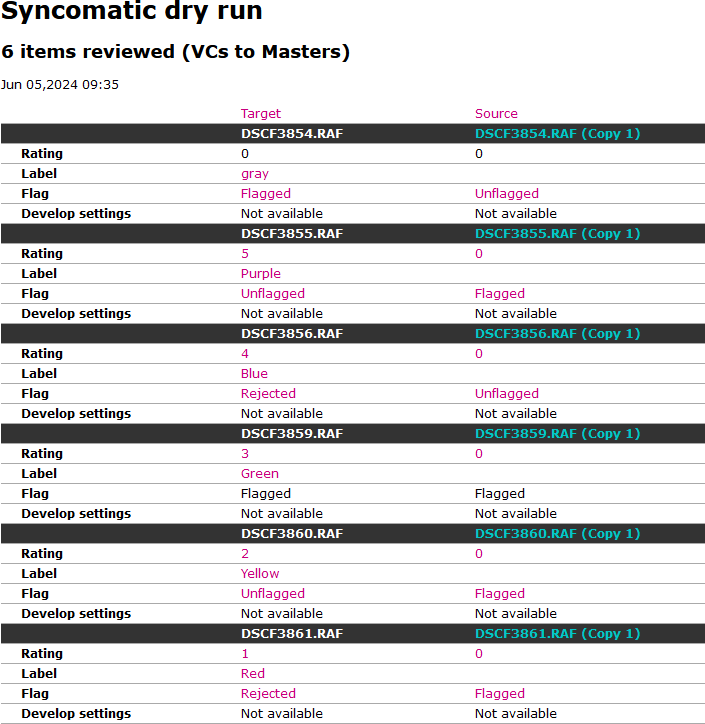
Task: Click the DSCF3859.RAF (Copy 1) source link
Action: [557, 434]
